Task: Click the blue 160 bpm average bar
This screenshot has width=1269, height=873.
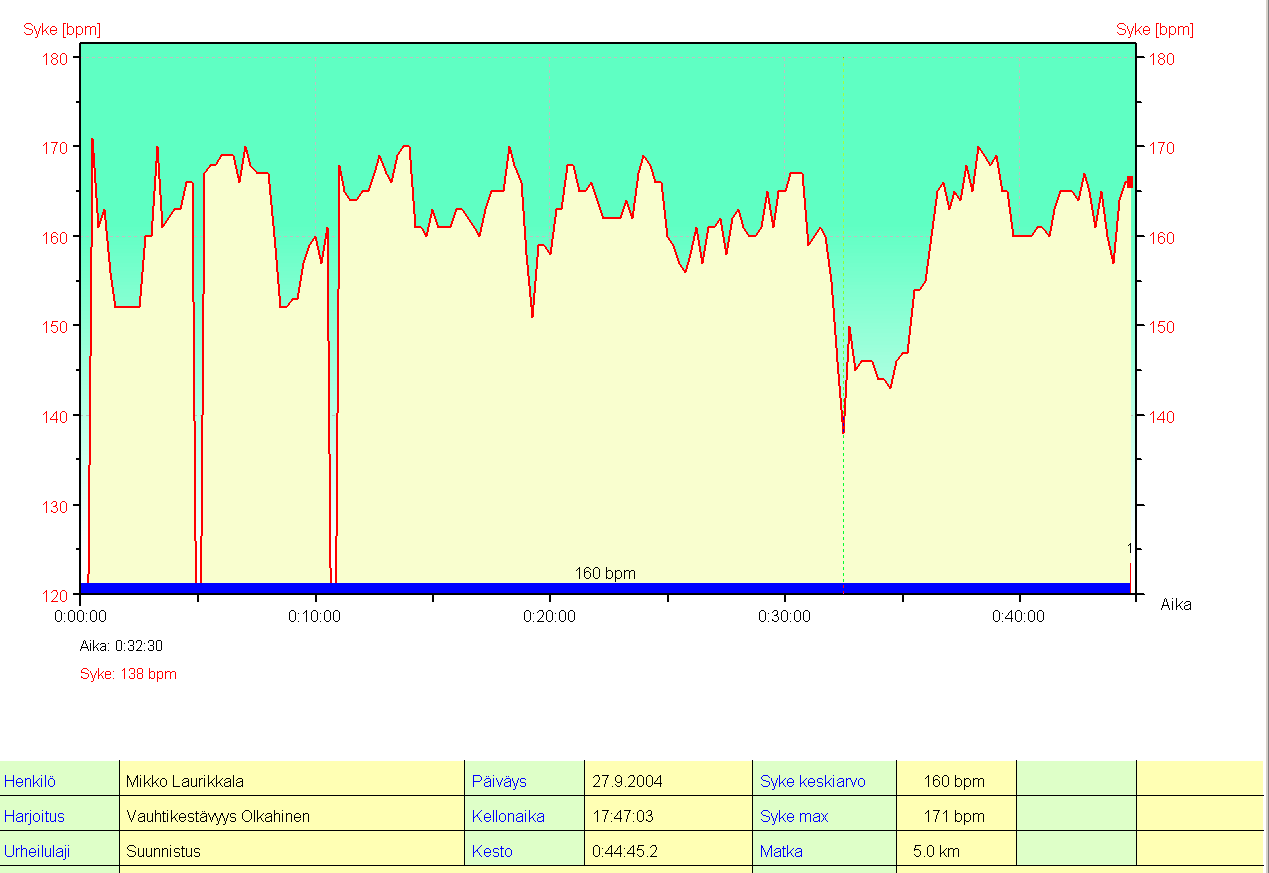Action: (x=604, y=588)
